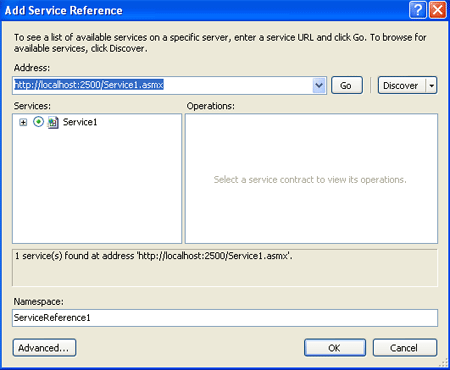450x370 pixels.
Task: Click the Discover button
Action: tap(401, 85)
